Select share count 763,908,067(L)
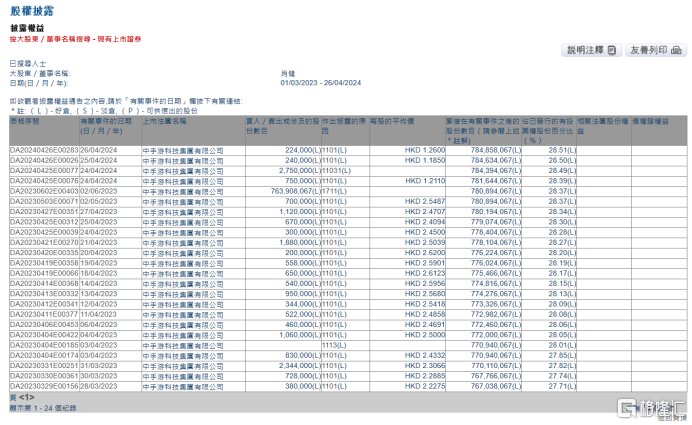The height and width of the screenshot is (425, 692). [296, 192]
